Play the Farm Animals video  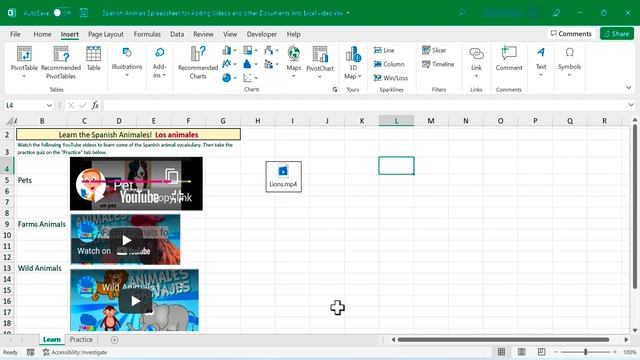tap(127, 240)
